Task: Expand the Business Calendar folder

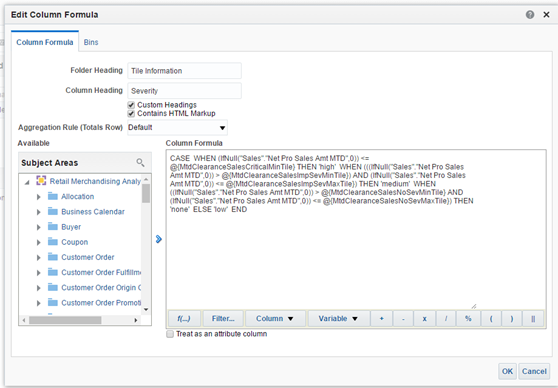Action: [x=38, y=212]
